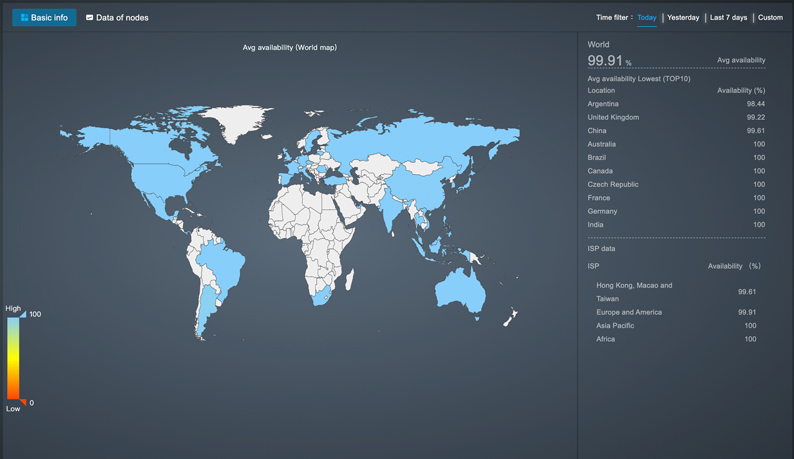Image resolution: width=794 pixels, height=459 pixels.
Task: Click the Hong Kong, Macao and Taiwan ISP row
Action: [676, 292]
